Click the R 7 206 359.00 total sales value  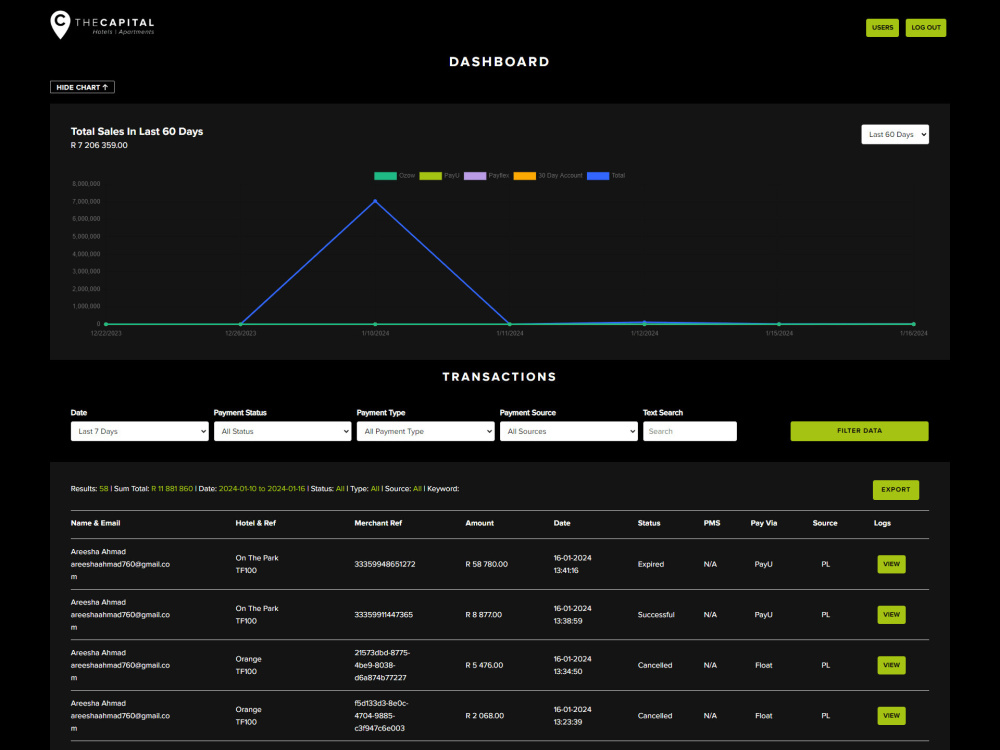[99, 145]
